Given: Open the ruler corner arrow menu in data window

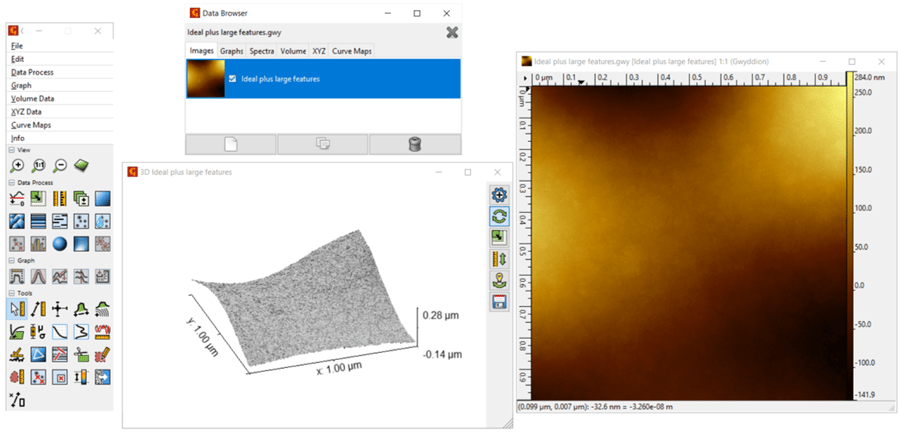Looking at the screenshot, I should coord(525,77).
